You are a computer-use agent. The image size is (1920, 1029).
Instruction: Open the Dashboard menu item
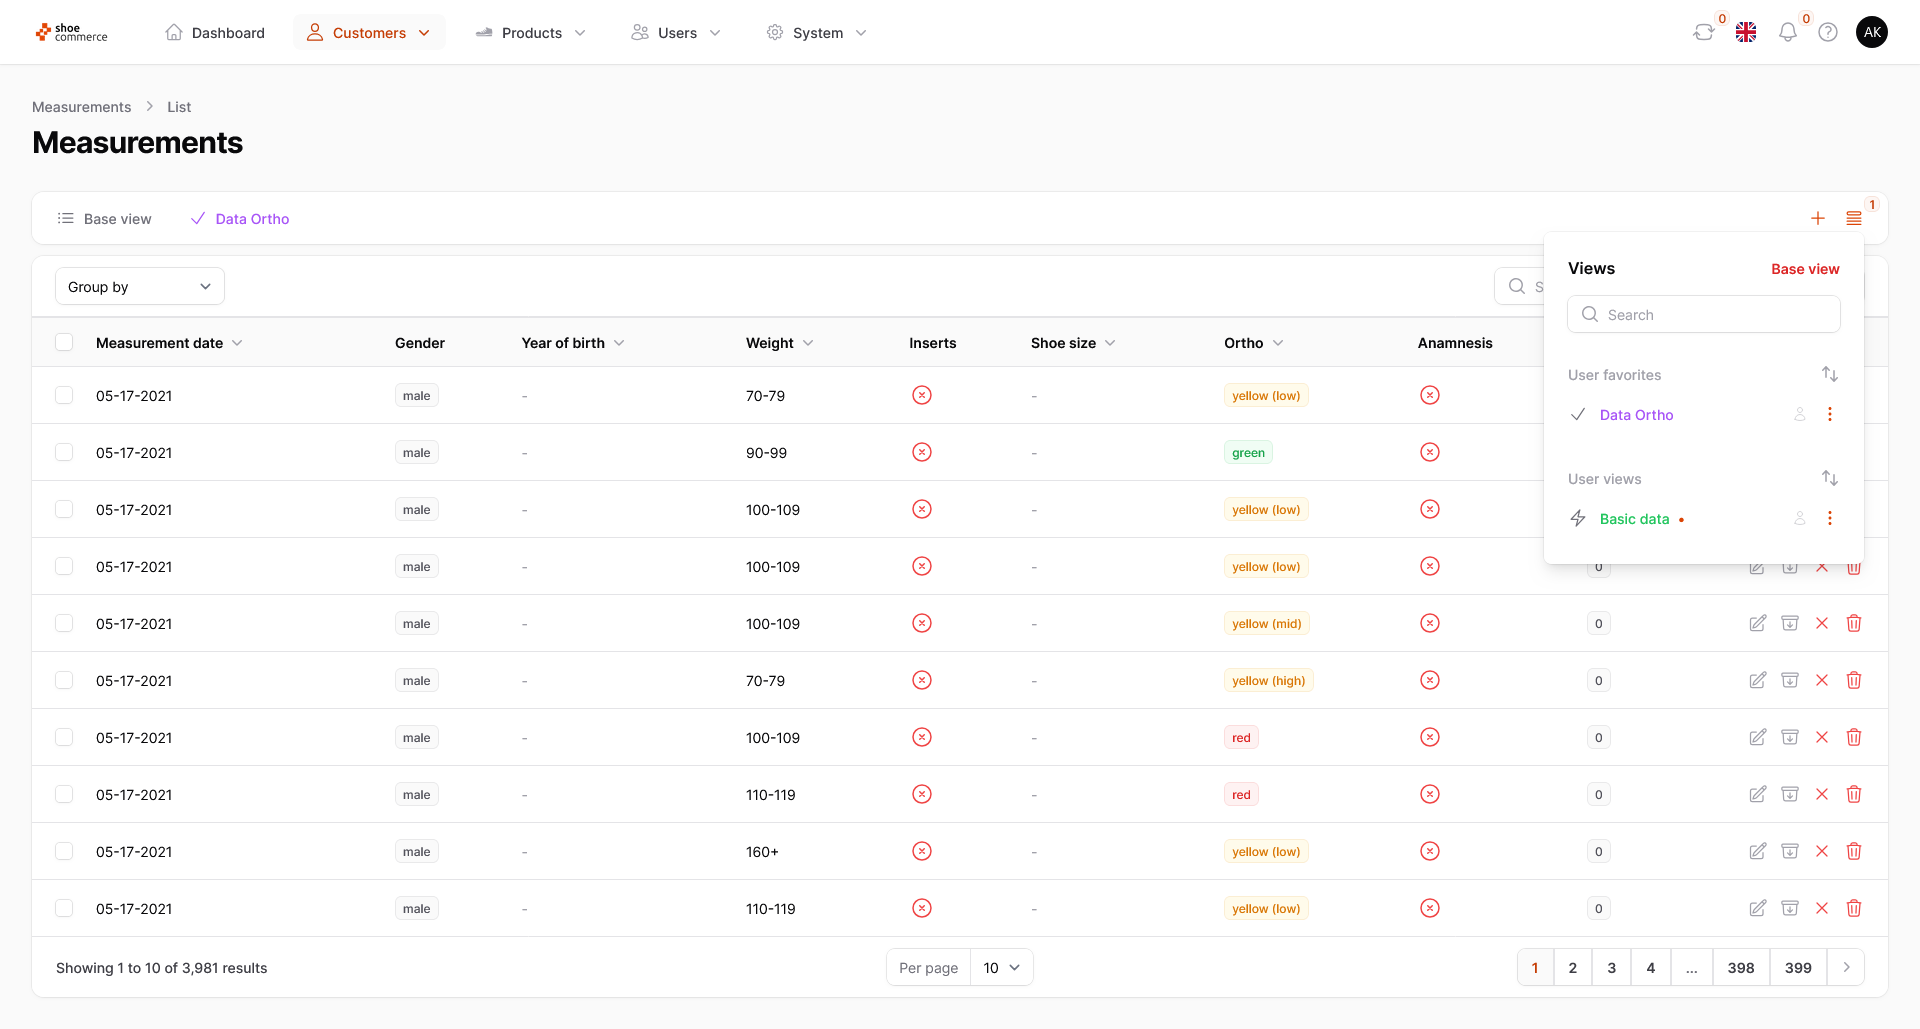pyautogui.click(x=215, y=33)
